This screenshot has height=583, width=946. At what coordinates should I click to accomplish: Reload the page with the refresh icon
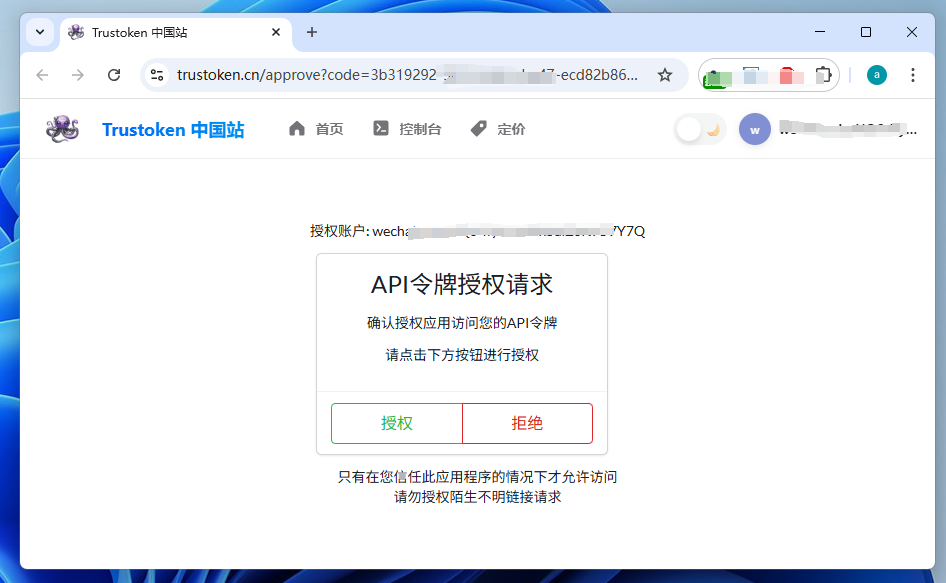[x=114, y=75]
